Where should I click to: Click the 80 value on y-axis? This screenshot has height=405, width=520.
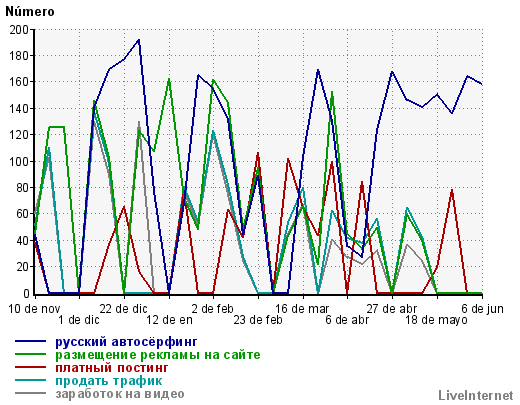(x=23, y=188)
